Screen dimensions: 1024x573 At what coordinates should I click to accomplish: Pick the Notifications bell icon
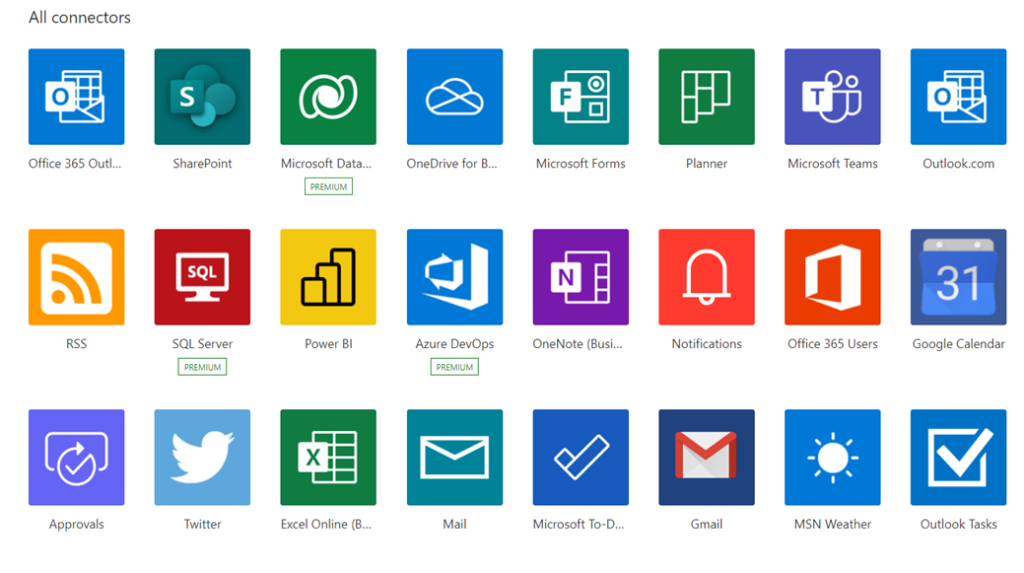coord(707,277)
